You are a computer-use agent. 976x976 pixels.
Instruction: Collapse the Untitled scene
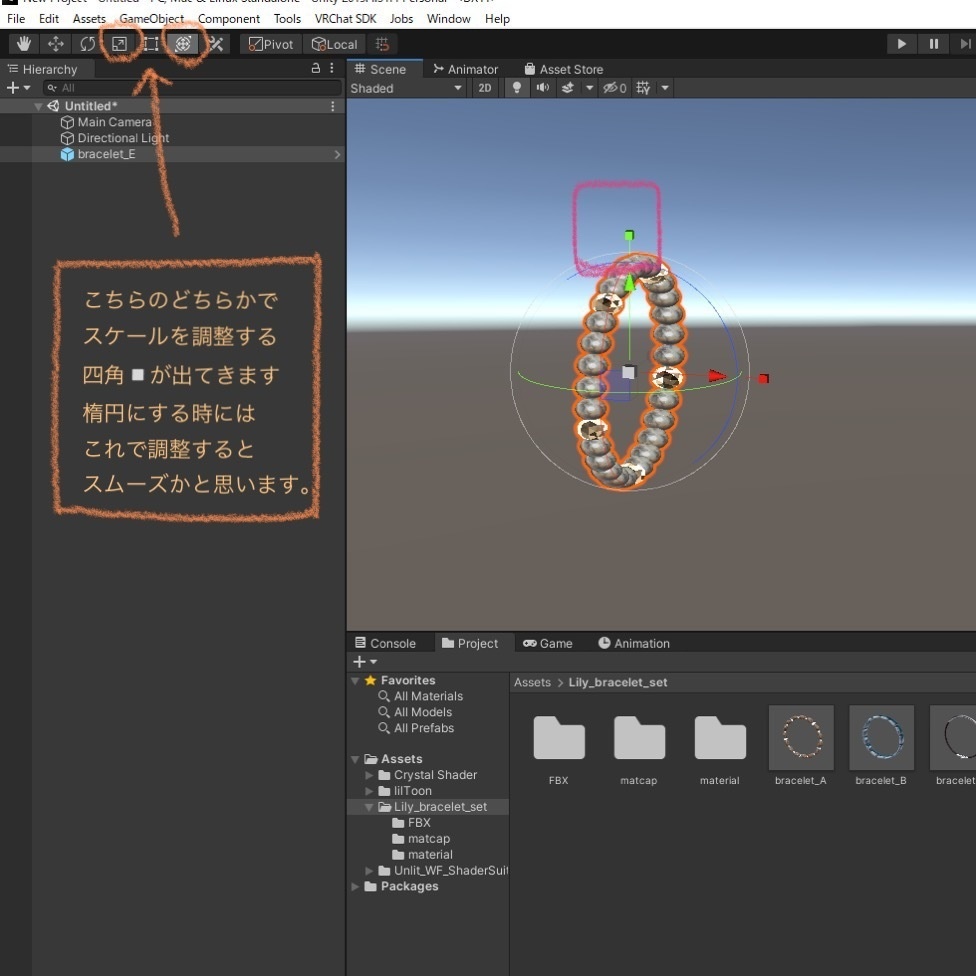click(x=38, y=106)
